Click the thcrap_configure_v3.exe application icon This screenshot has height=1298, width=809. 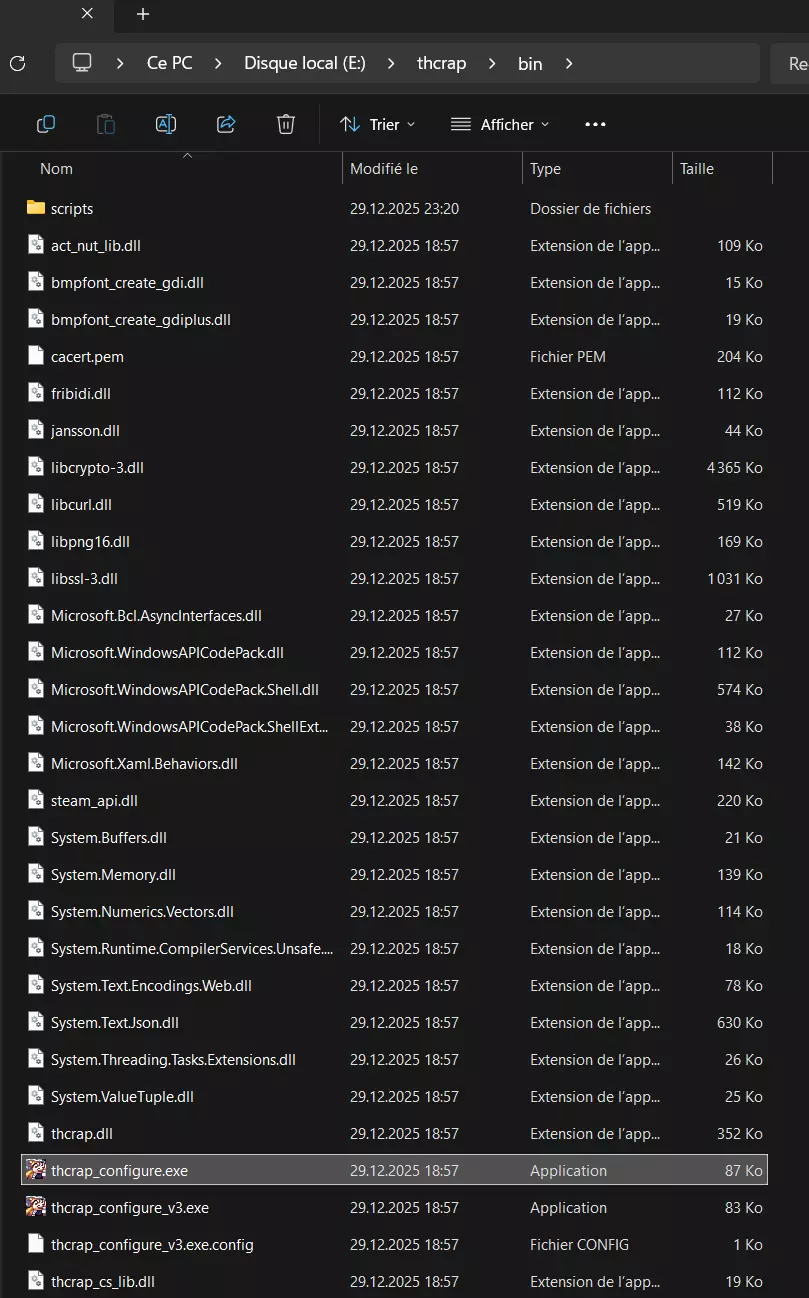tap(36, 1207)
